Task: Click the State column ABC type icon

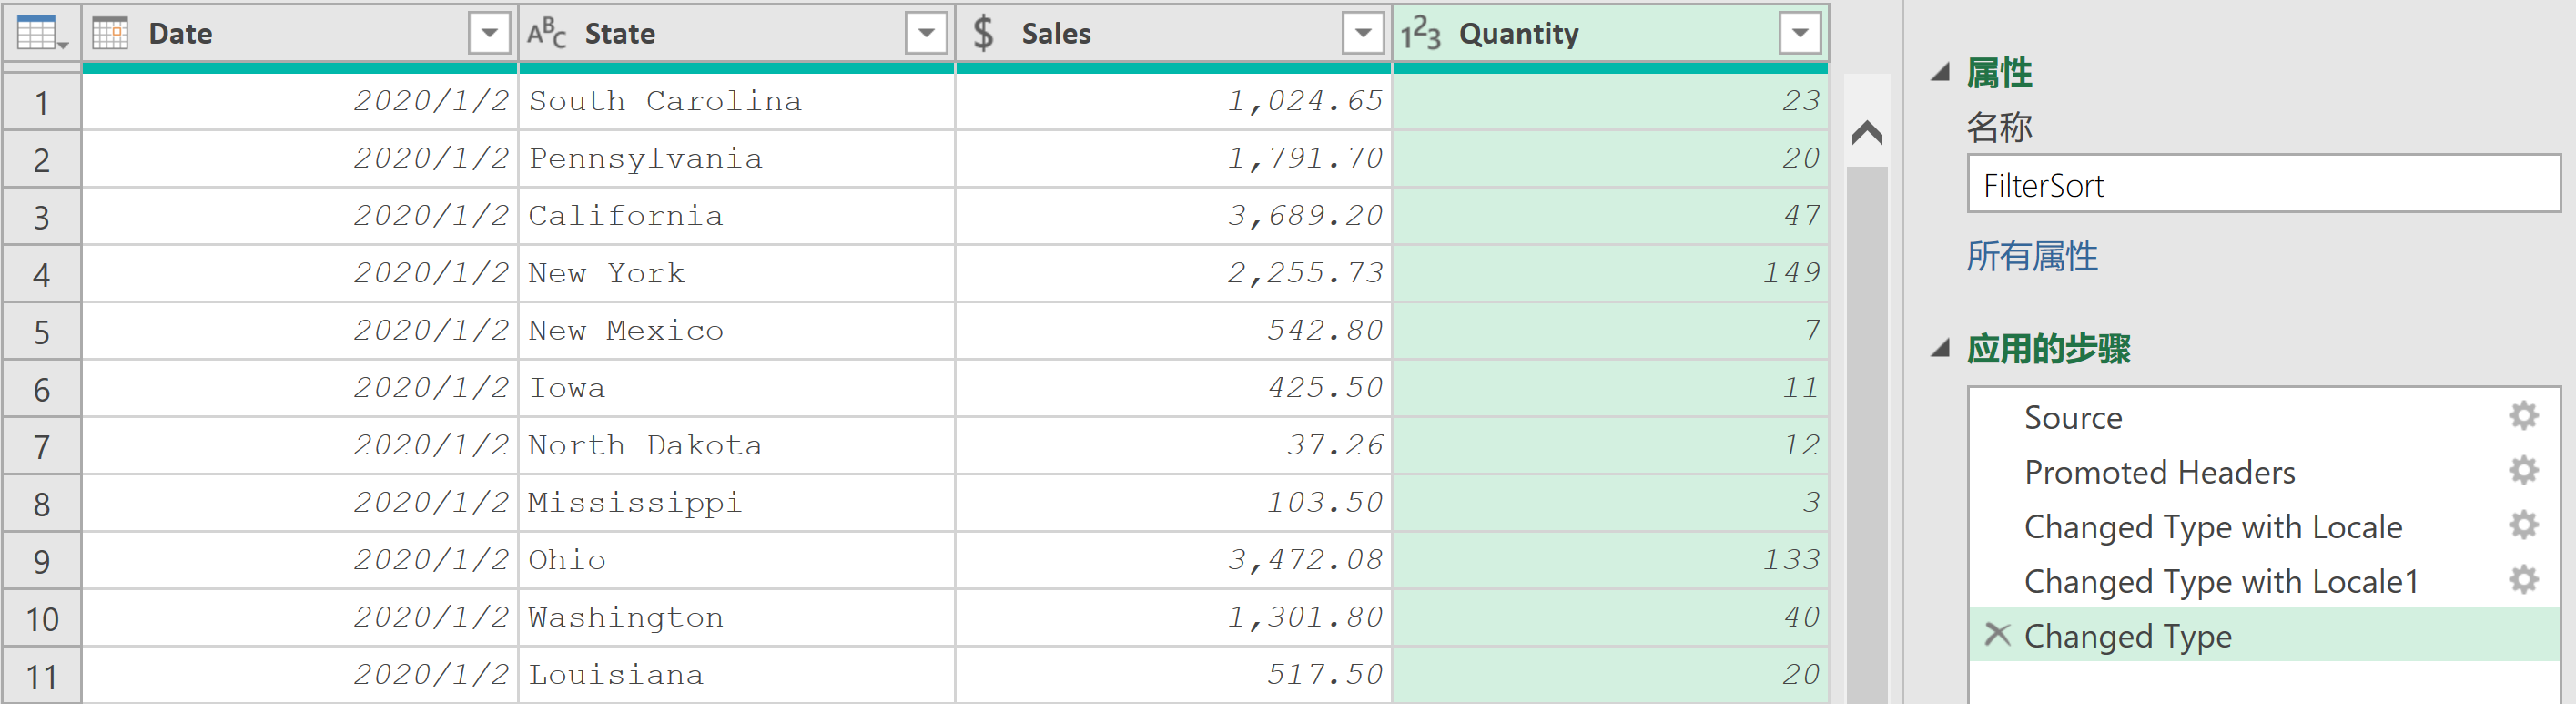Action: (547, 33)
